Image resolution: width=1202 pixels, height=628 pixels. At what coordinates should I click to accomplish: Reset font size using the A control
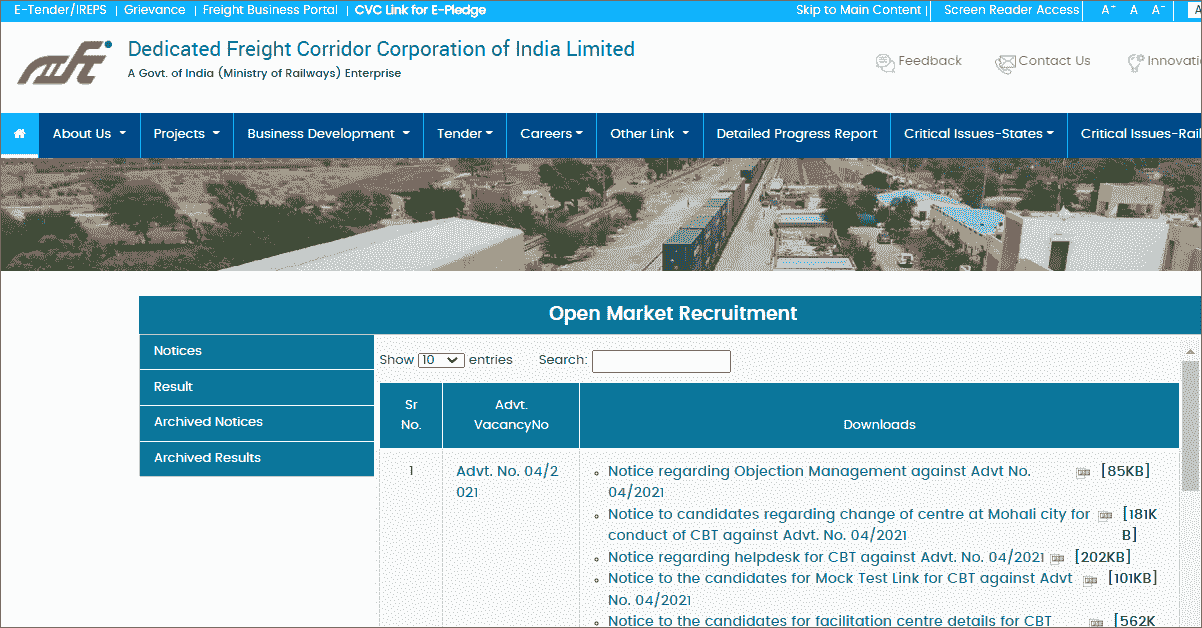pyautogui.click(x=1132, y=10)
